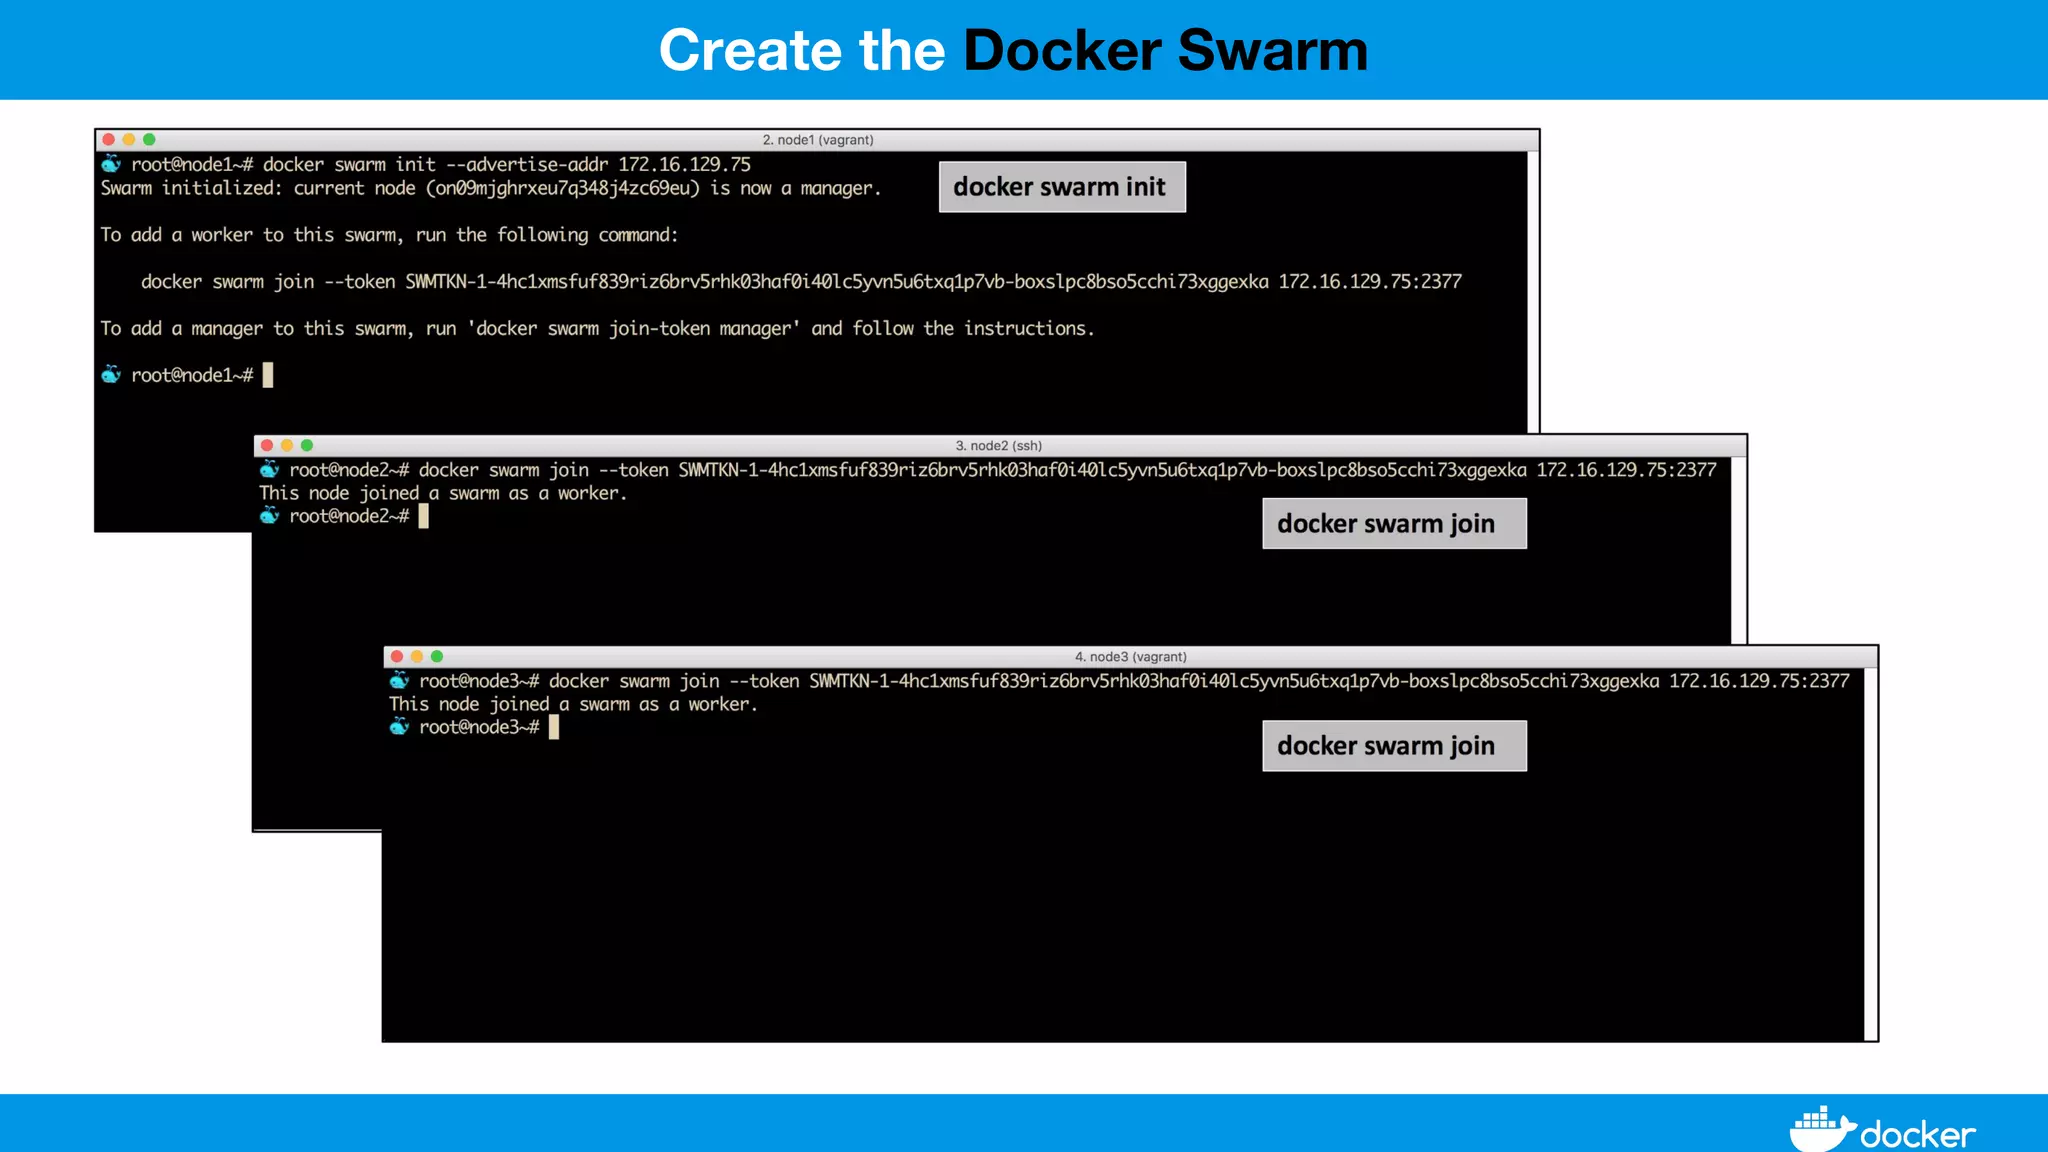Select the '3. node2 (ssh)' title bar
2048x1152 pixels.
[x=998, y=446]
